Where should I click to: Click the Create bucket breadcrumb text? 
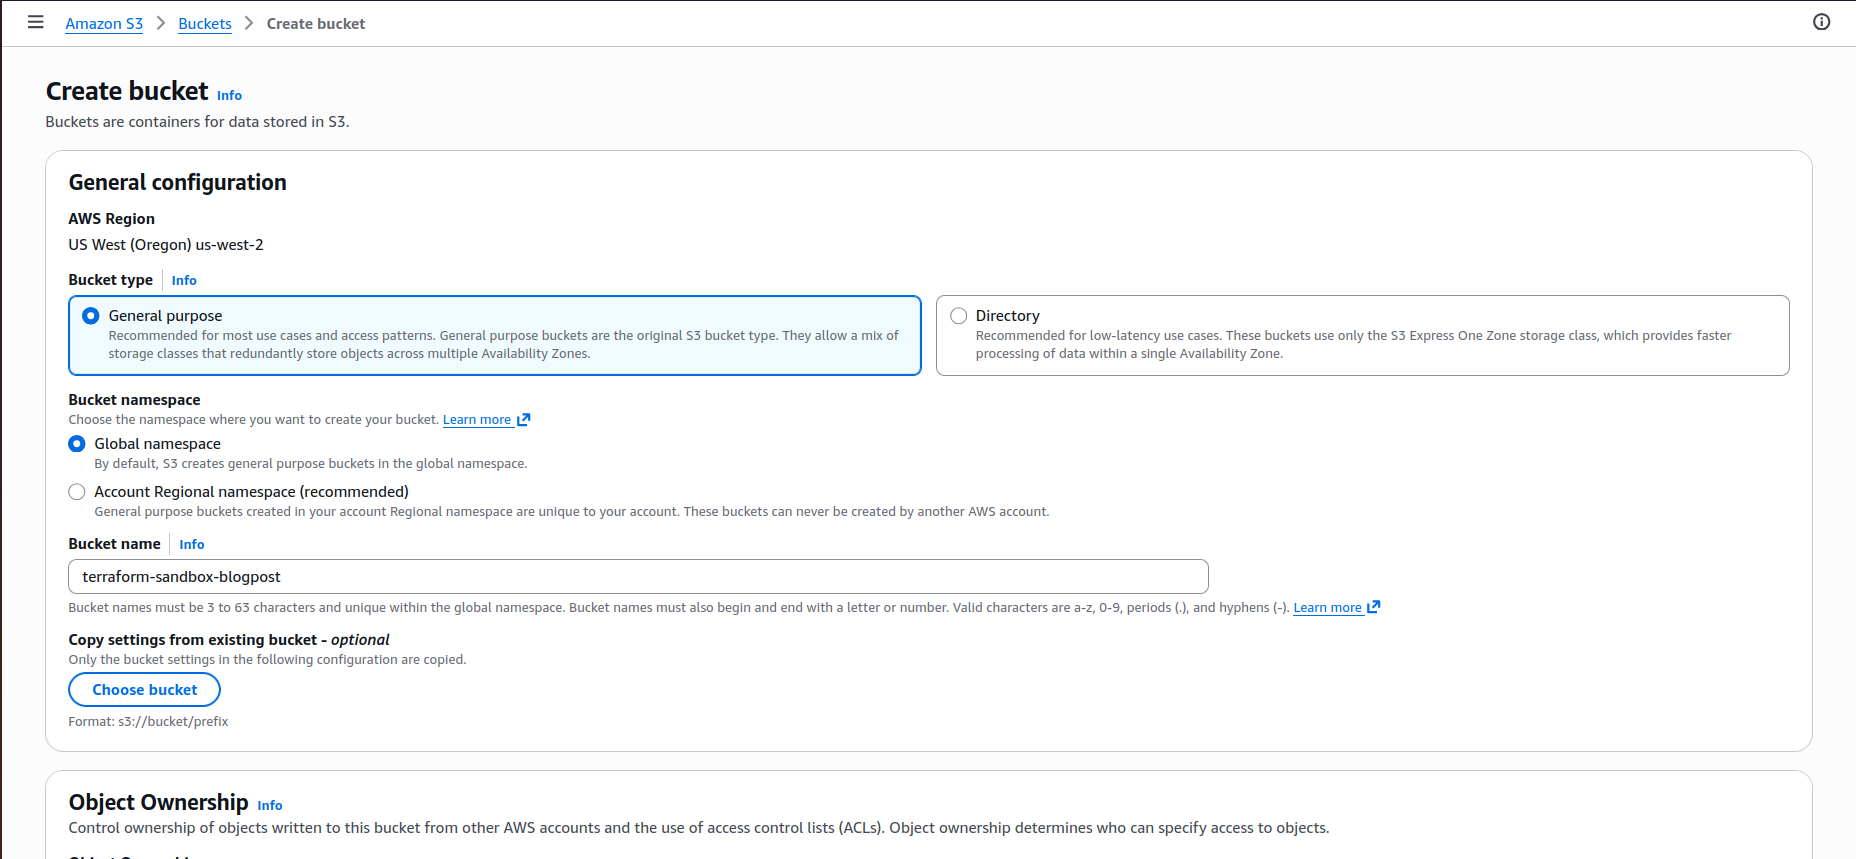click(x=316, y=24)
